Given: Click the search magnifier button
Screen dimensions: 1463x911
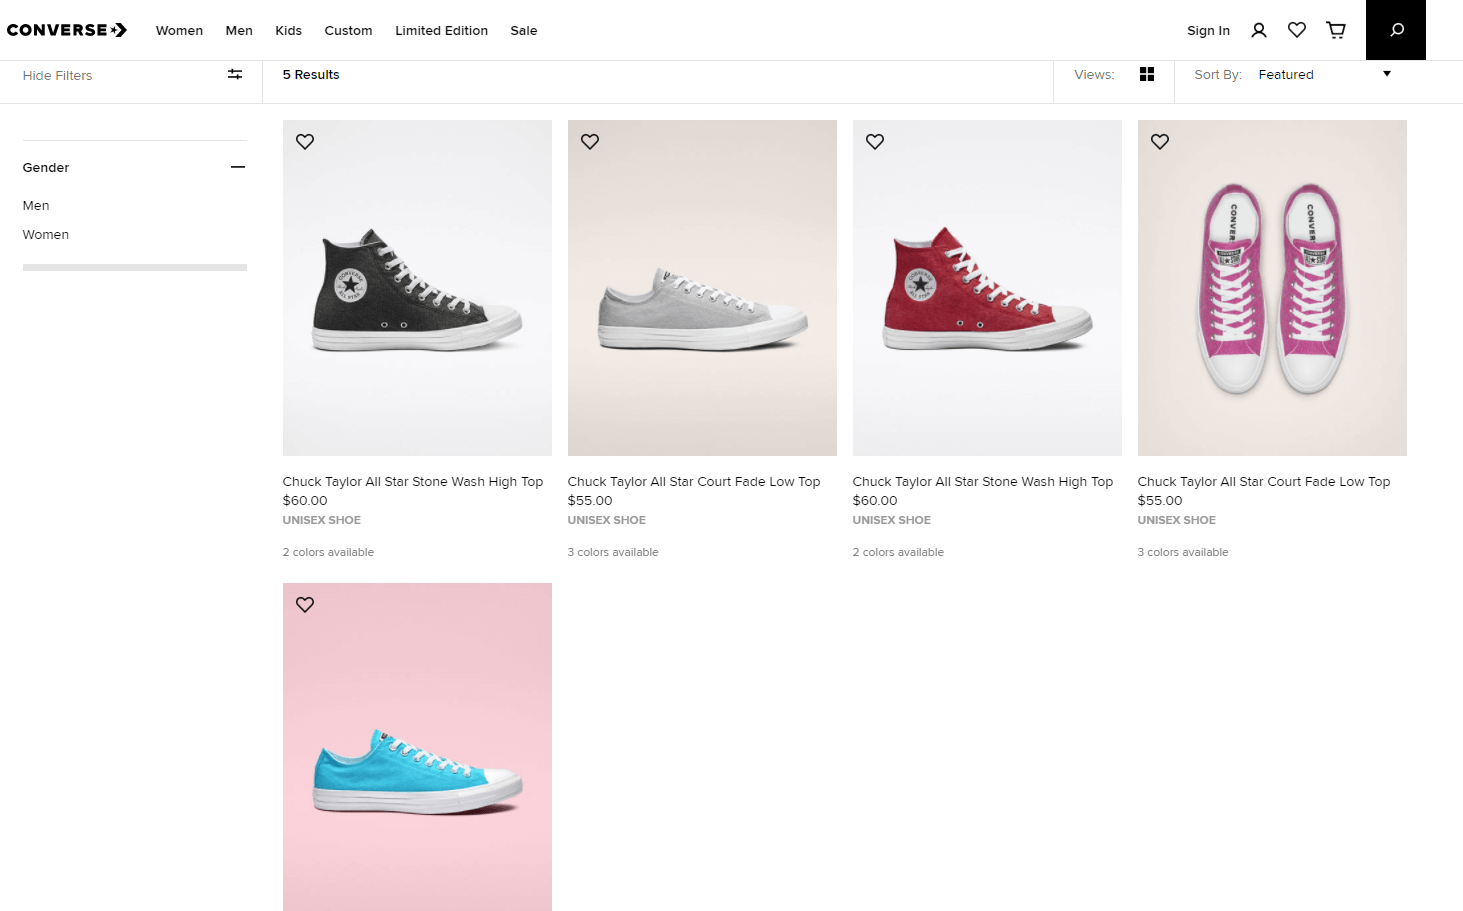Looking at the screenshot, I should [1396, 30].
